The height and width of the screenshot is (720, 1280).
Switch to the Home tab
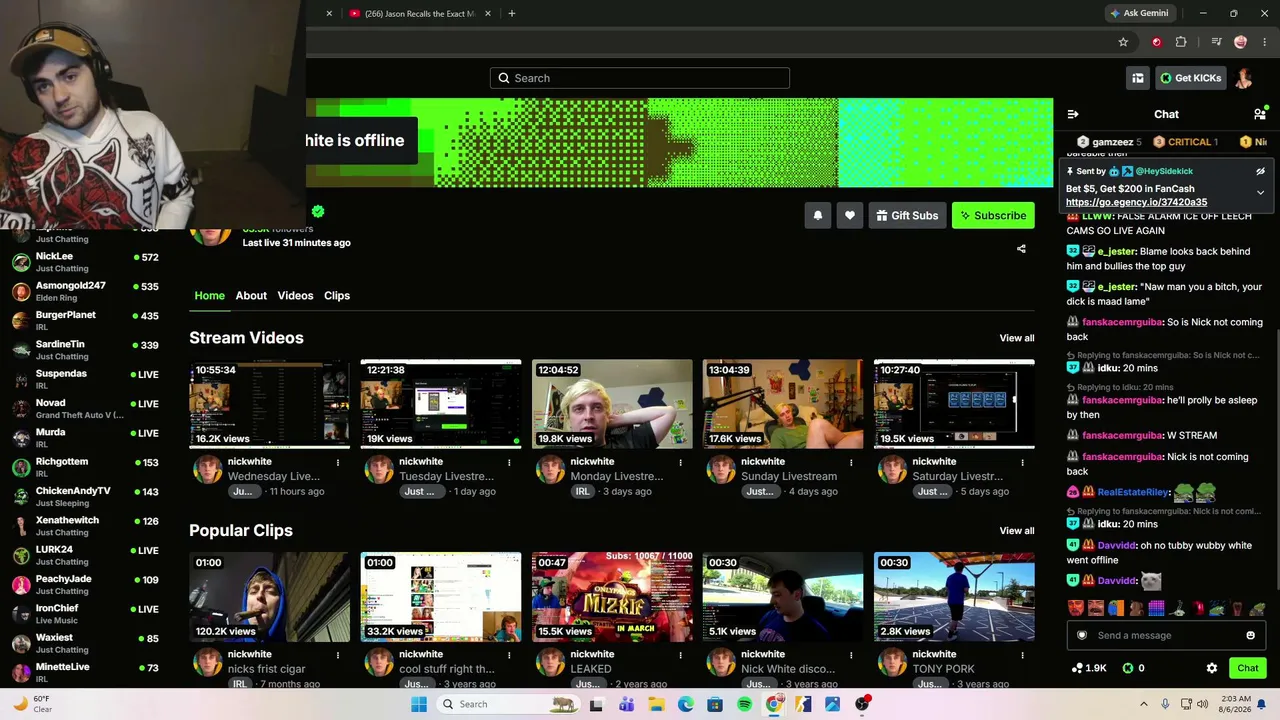click(x=209, y=296)
